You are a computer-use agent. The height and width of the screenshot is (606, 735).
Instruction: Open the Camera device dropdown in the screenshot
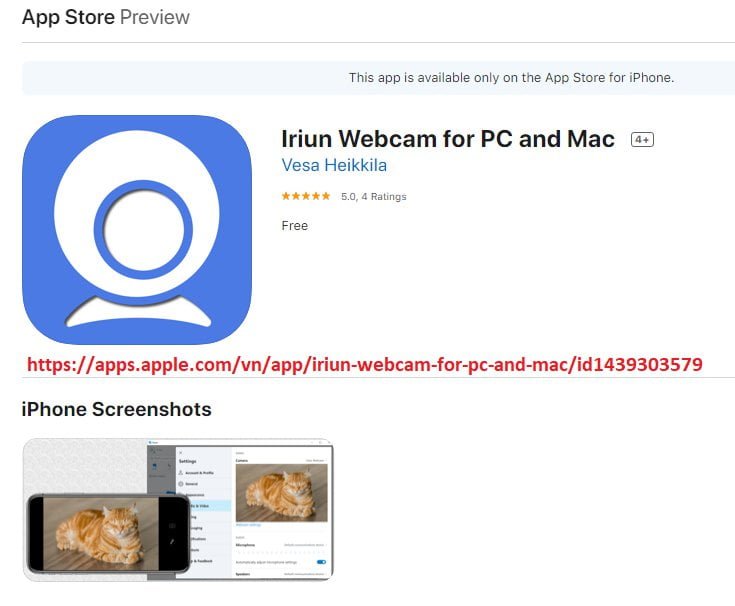pos(316,461)
